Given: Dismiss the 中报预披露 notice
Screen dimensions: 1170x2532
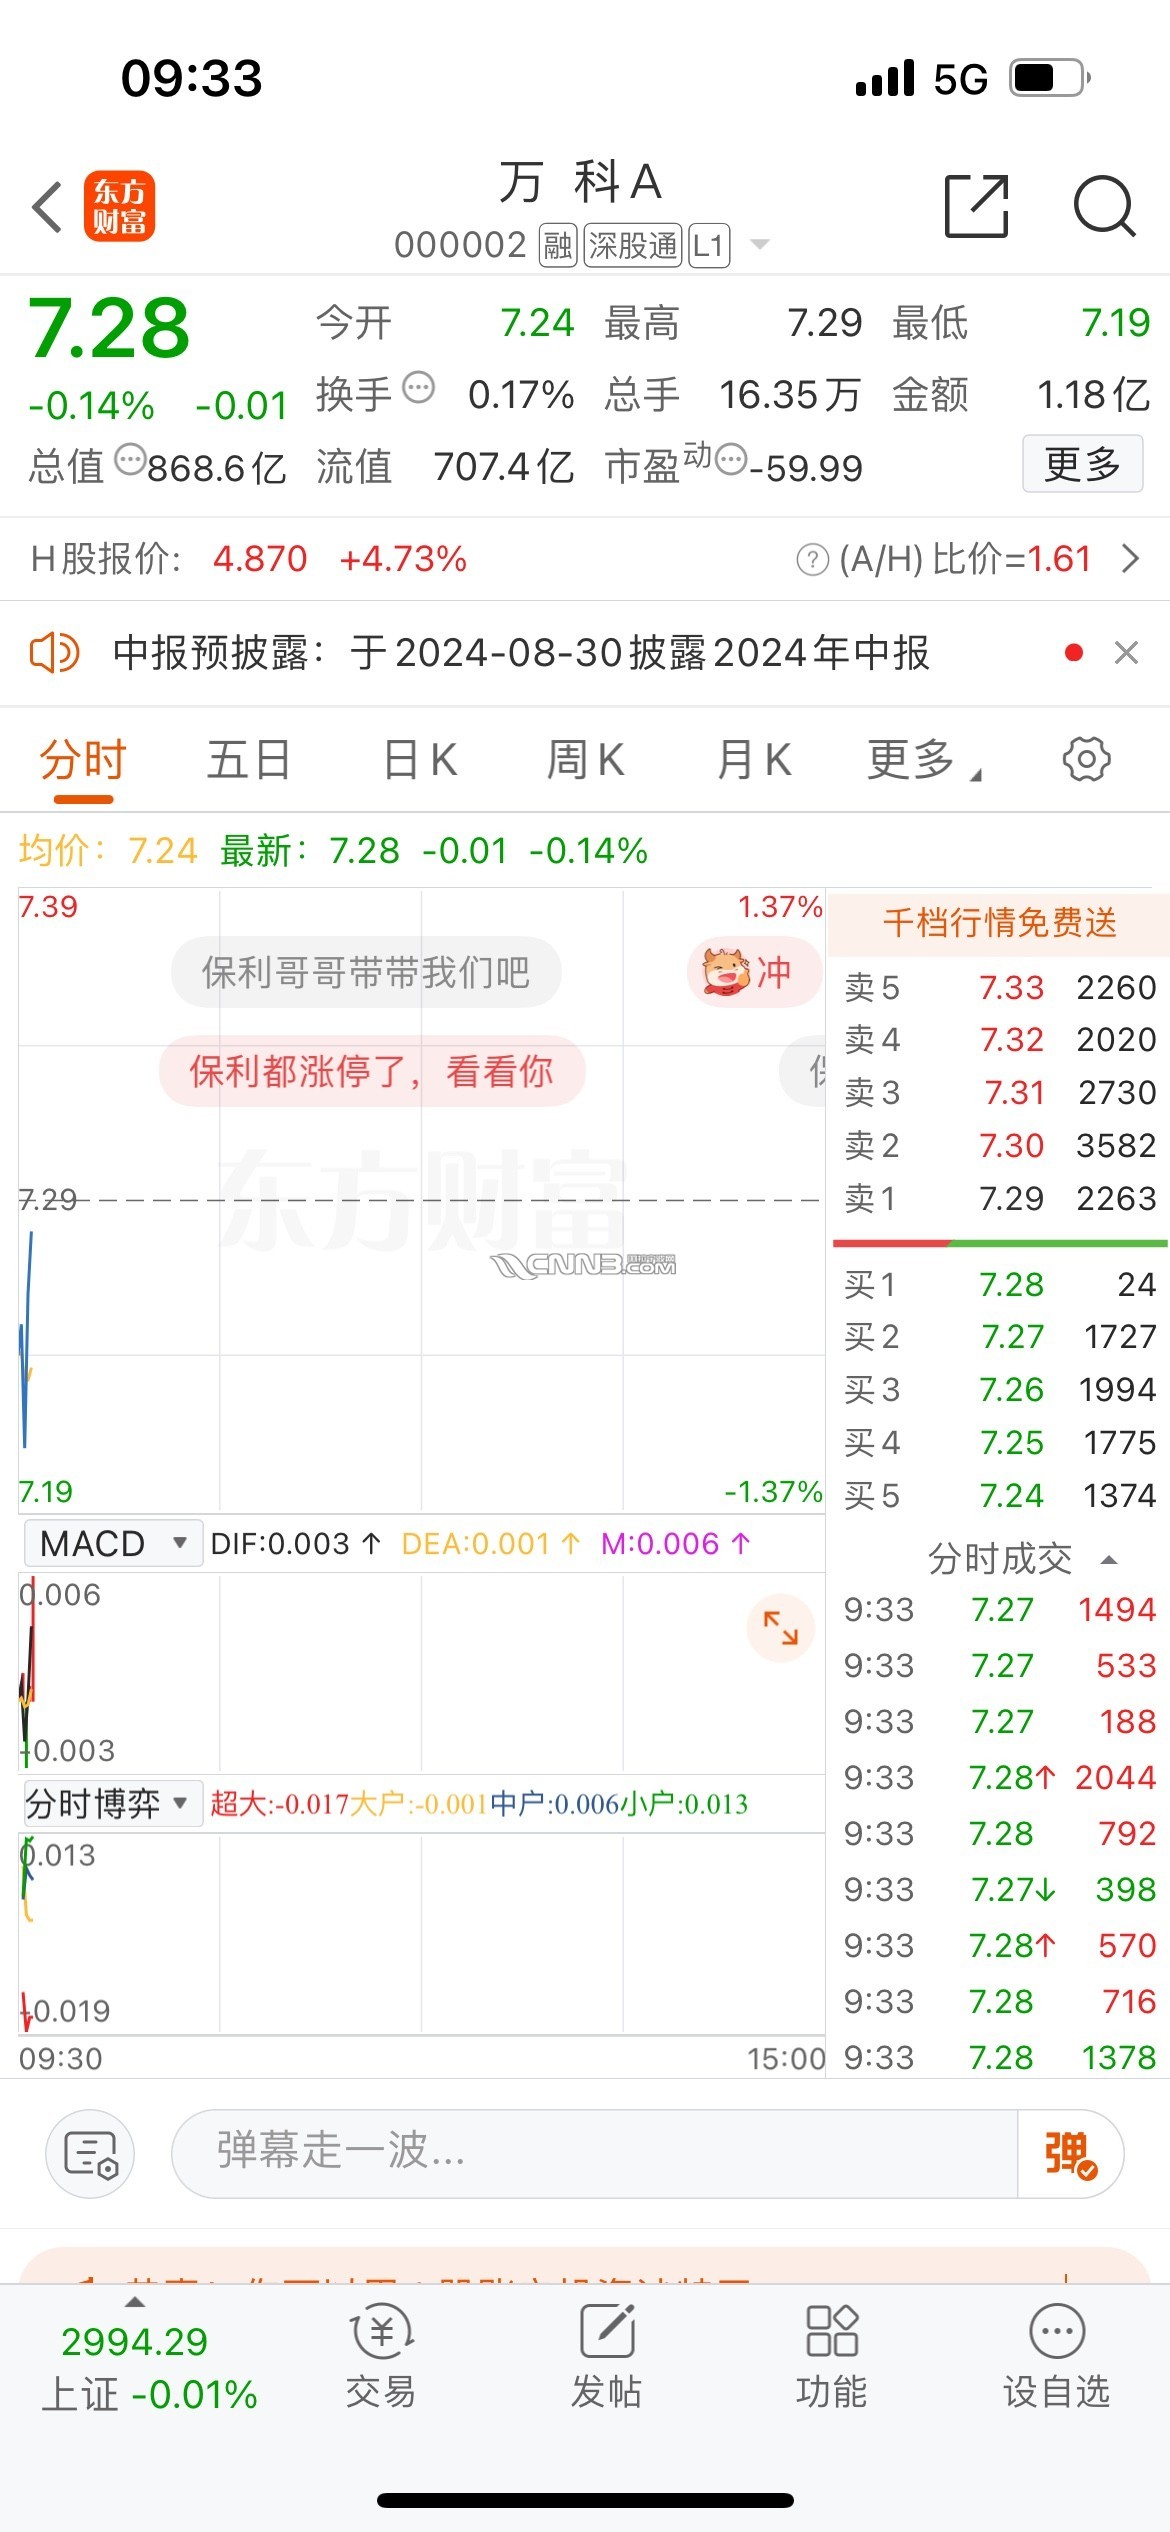Looking at the screenshot, I should 1126,653.
